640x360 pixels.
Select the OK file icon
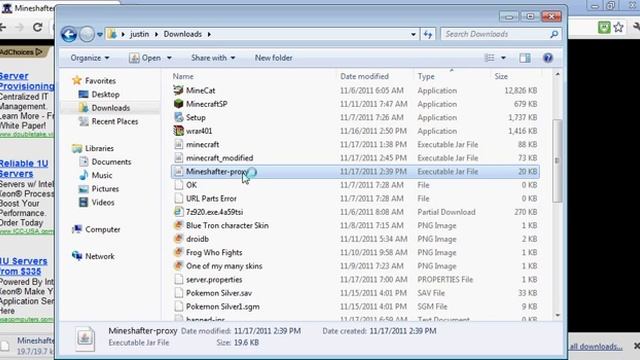pyautogui.click(x=178, y=185)
